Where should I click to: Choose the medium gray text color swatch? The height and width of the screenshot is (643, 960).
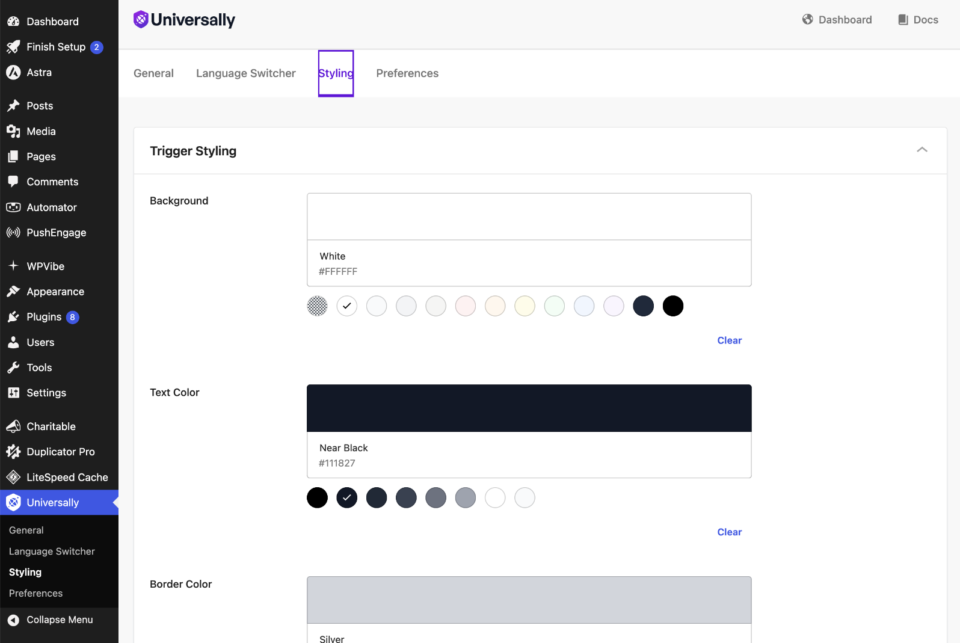[x=436, y=498]
